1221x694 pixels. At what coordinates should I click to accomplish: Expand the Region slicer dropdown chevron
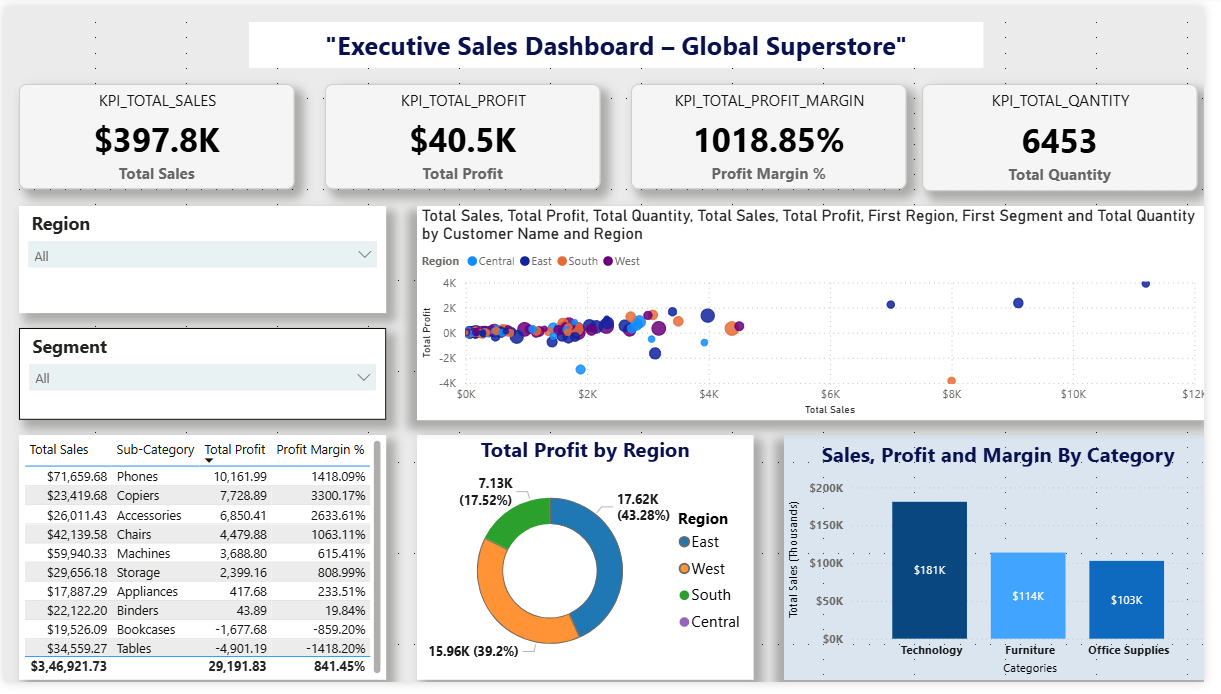[364, 255]
